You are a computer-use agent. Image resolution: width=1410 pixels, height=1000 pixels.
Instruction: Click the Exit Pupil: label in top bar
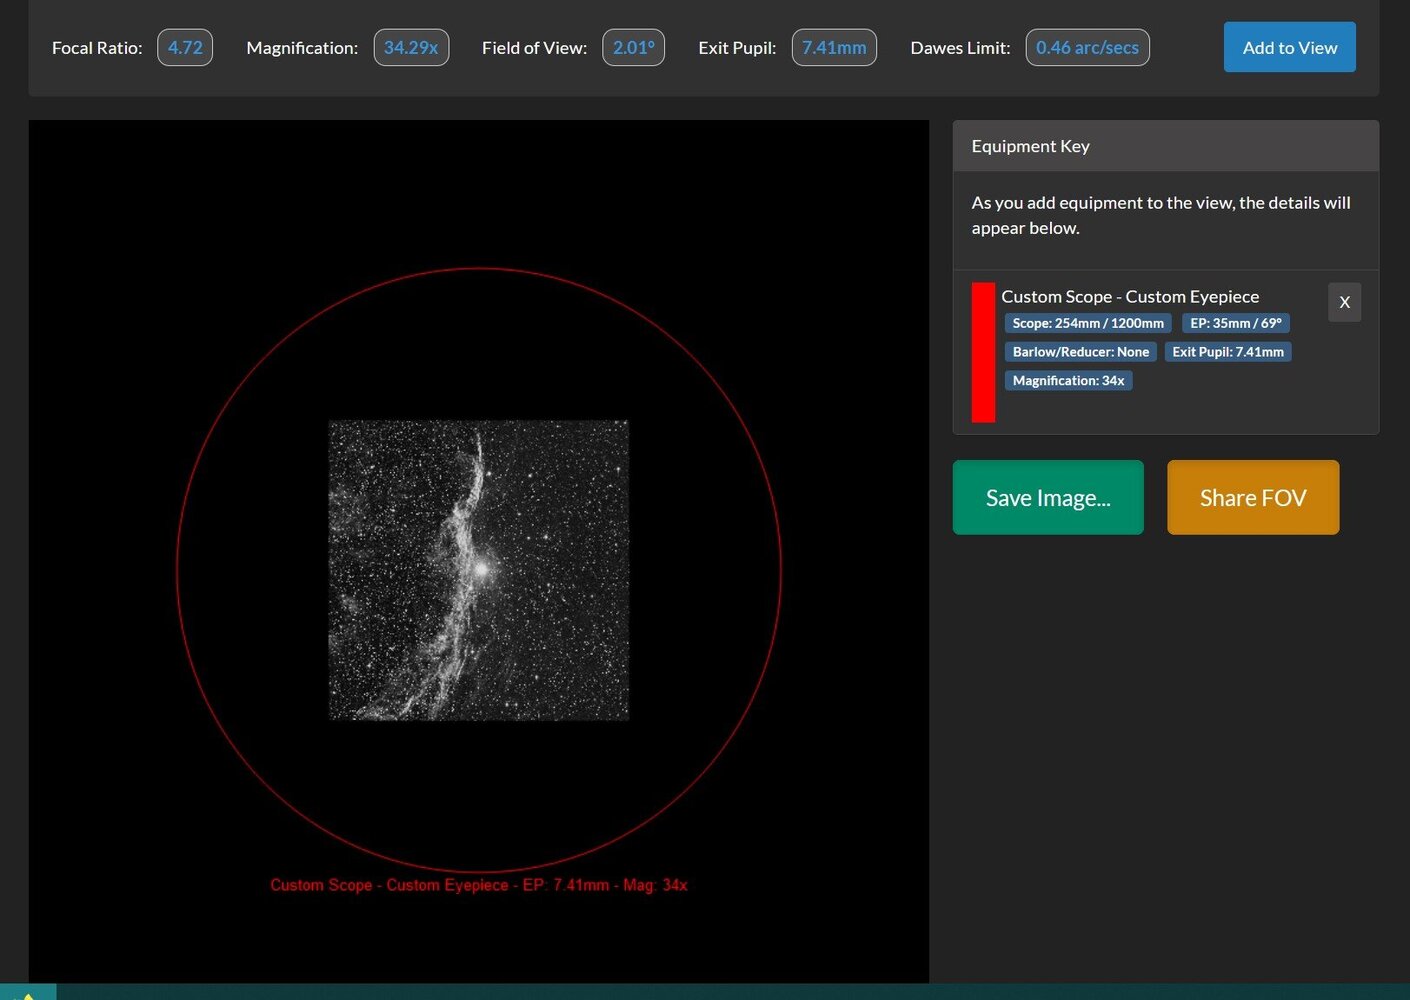point(737,48)
